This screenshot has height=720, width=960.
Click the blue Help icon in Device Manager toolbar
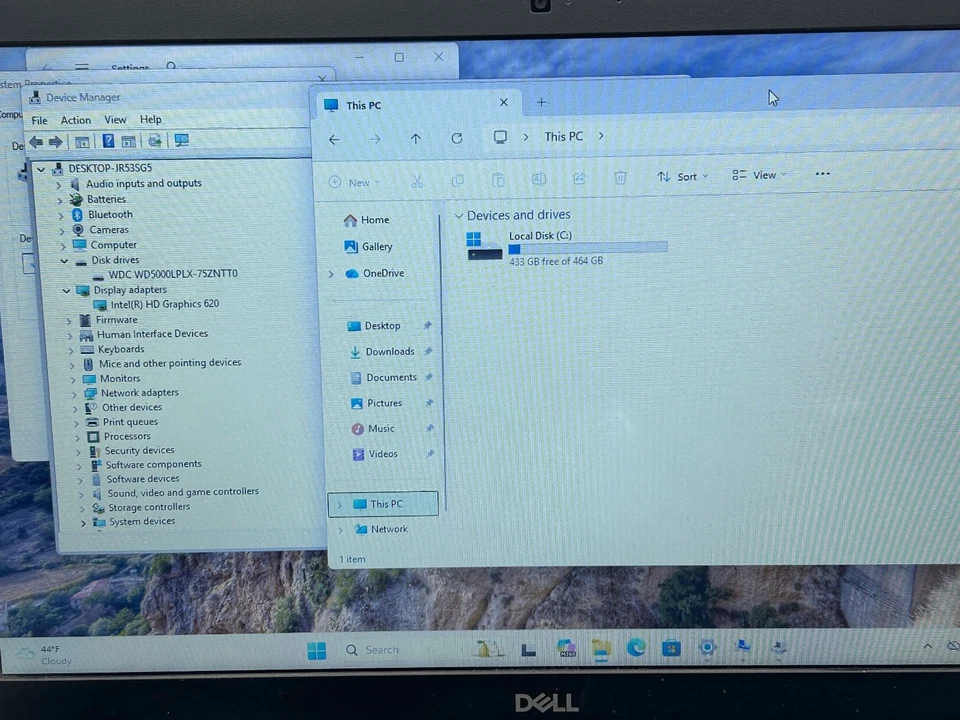pos(108,141)
